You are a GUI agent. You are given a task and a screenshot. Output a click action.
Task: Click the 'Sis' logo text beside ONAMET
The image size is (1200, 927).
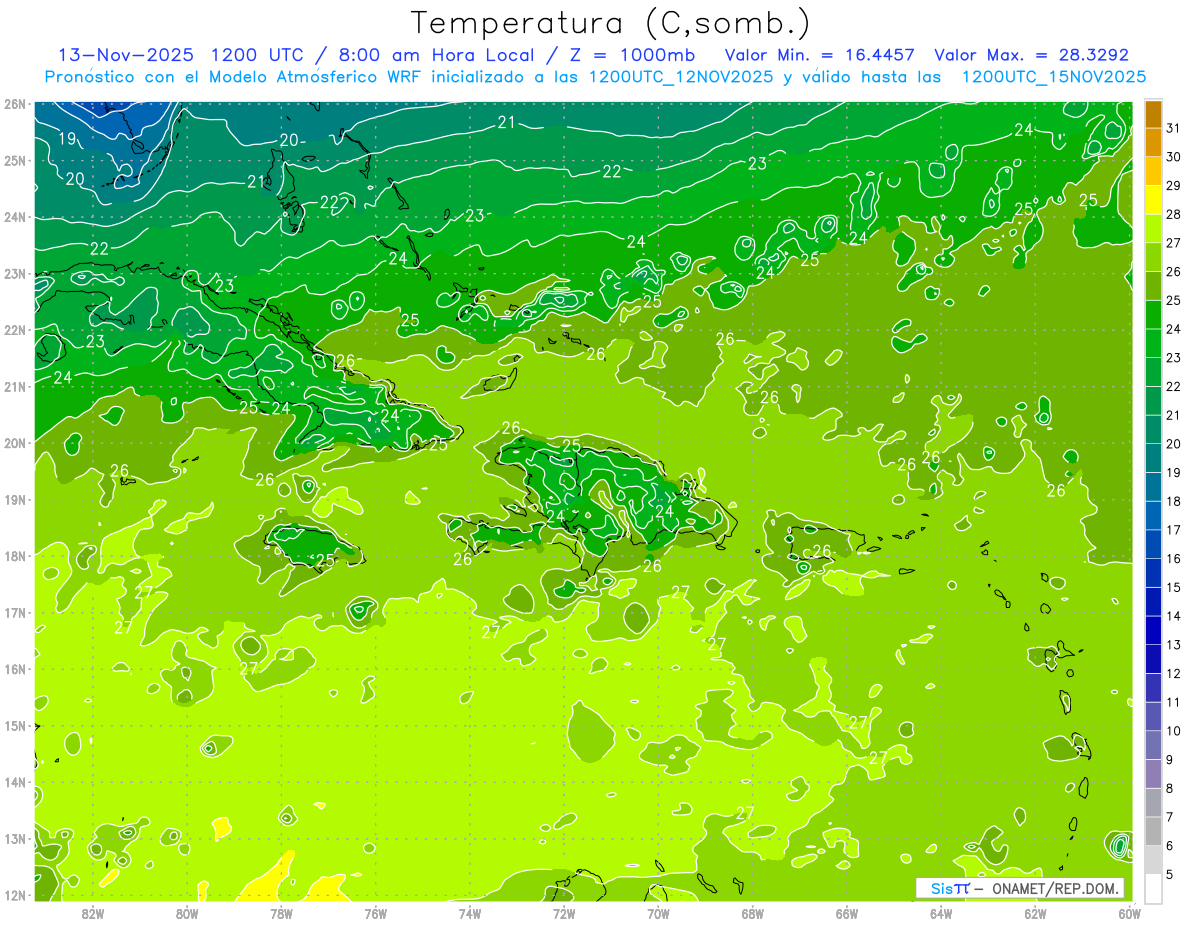tap(944, 889)
